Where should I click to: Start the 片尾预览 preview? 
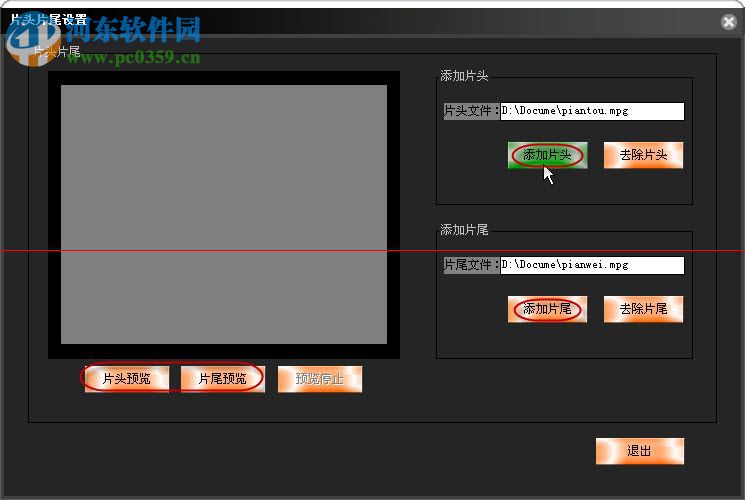(x=223, y=379)
